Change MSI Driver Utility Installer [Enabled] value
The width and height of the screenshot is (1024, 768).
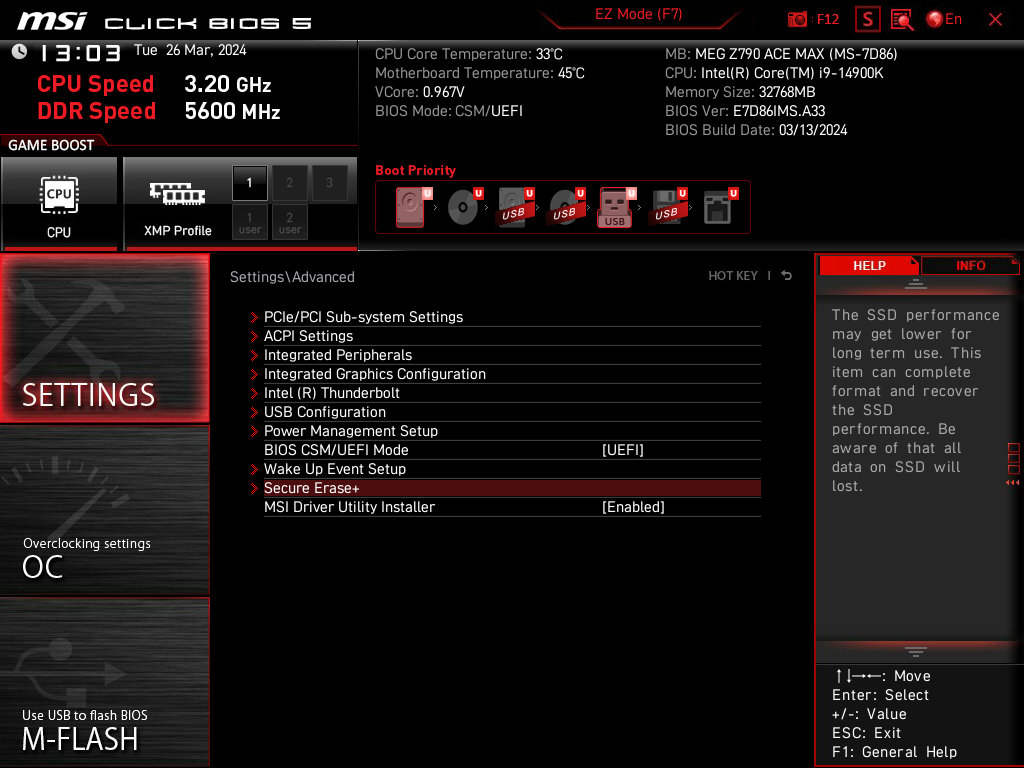[x=633, y=507]
